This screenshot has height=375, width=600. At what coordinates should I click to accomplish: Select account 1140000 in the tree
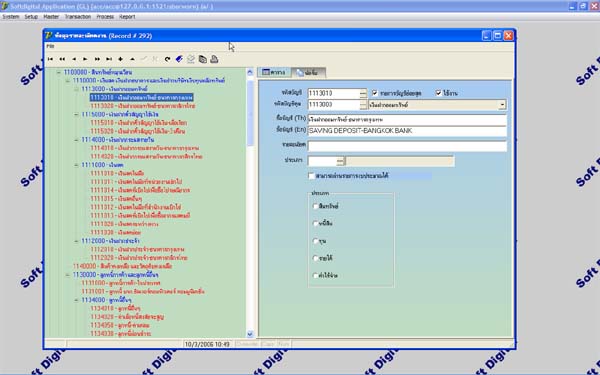click(122, 266)
